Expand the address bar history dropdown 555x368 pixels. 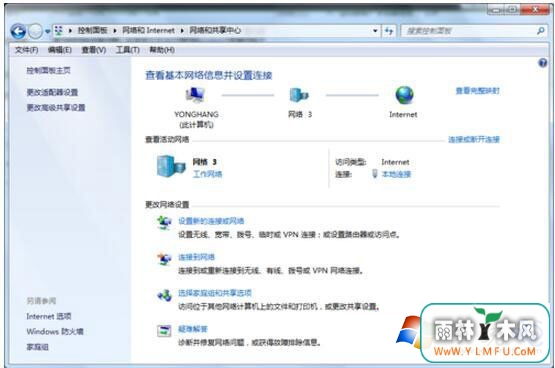(375, 31)
